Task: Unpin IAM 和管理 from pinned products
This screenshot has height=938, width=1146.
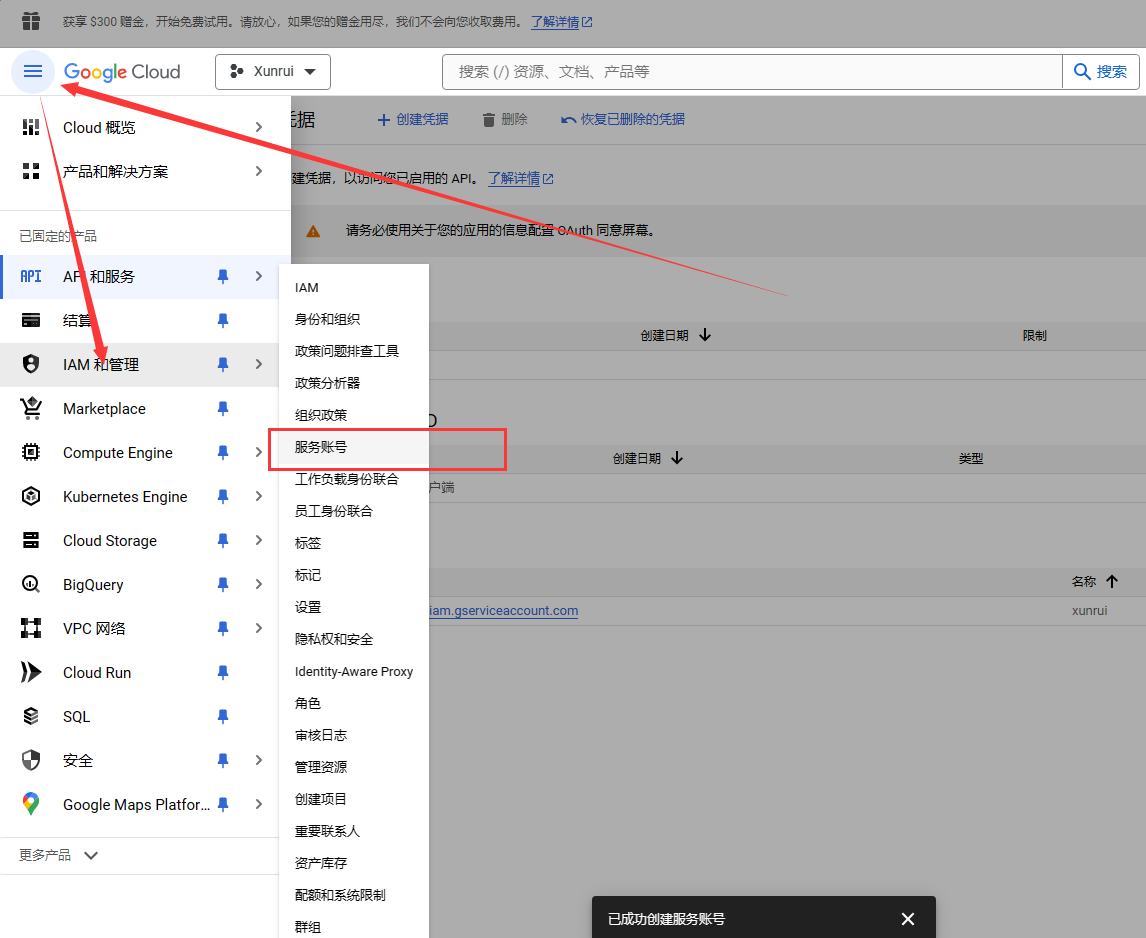Action: tap(223, 364)
